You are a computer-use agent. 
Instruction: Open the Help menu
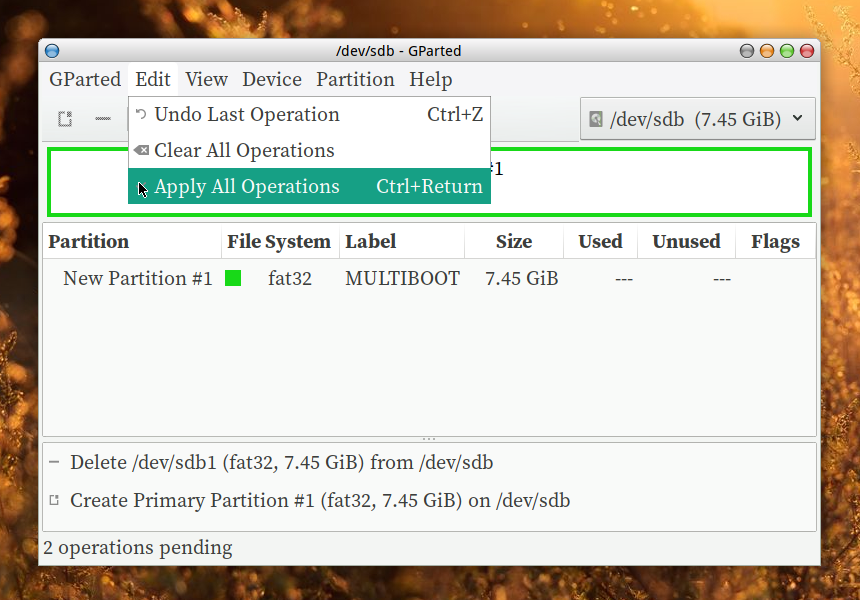point(431,80)
